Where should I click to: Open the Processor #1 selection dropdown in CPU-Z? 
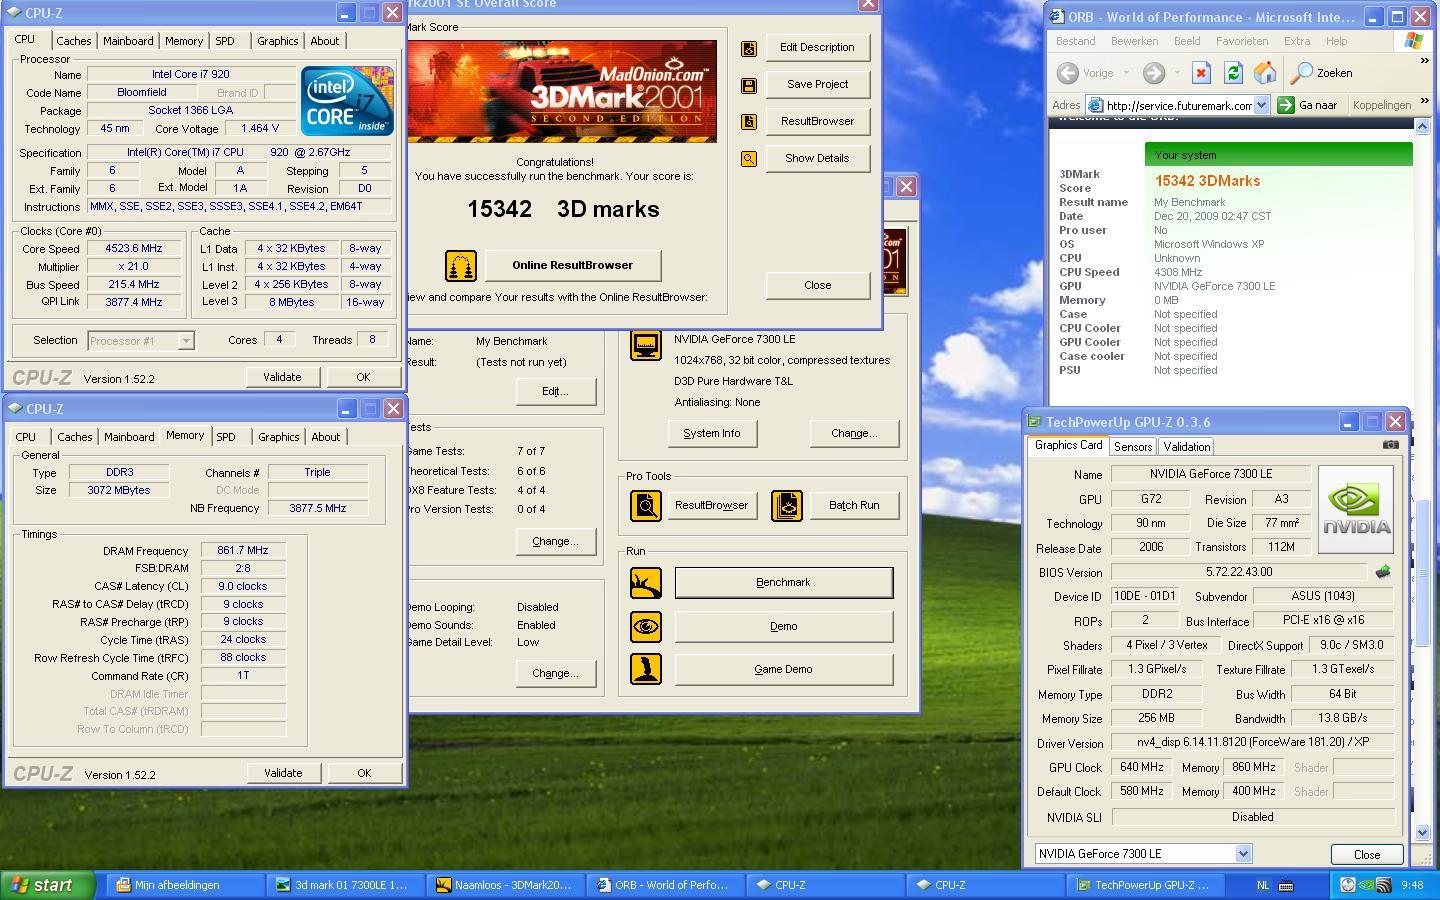(185, 341)
